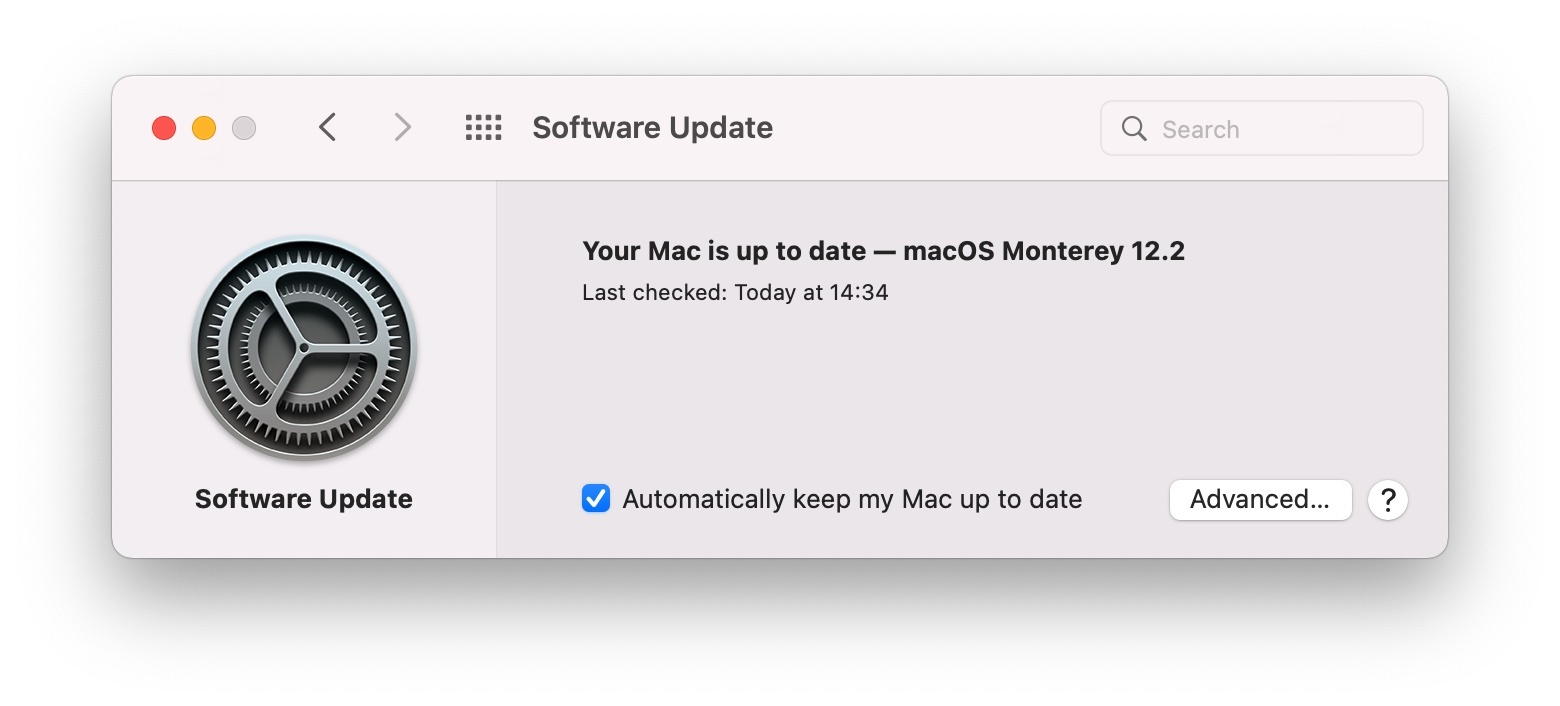The image size is (1560, 706).
Task: Close the window using the red button
Action: [x=164, y=128]
